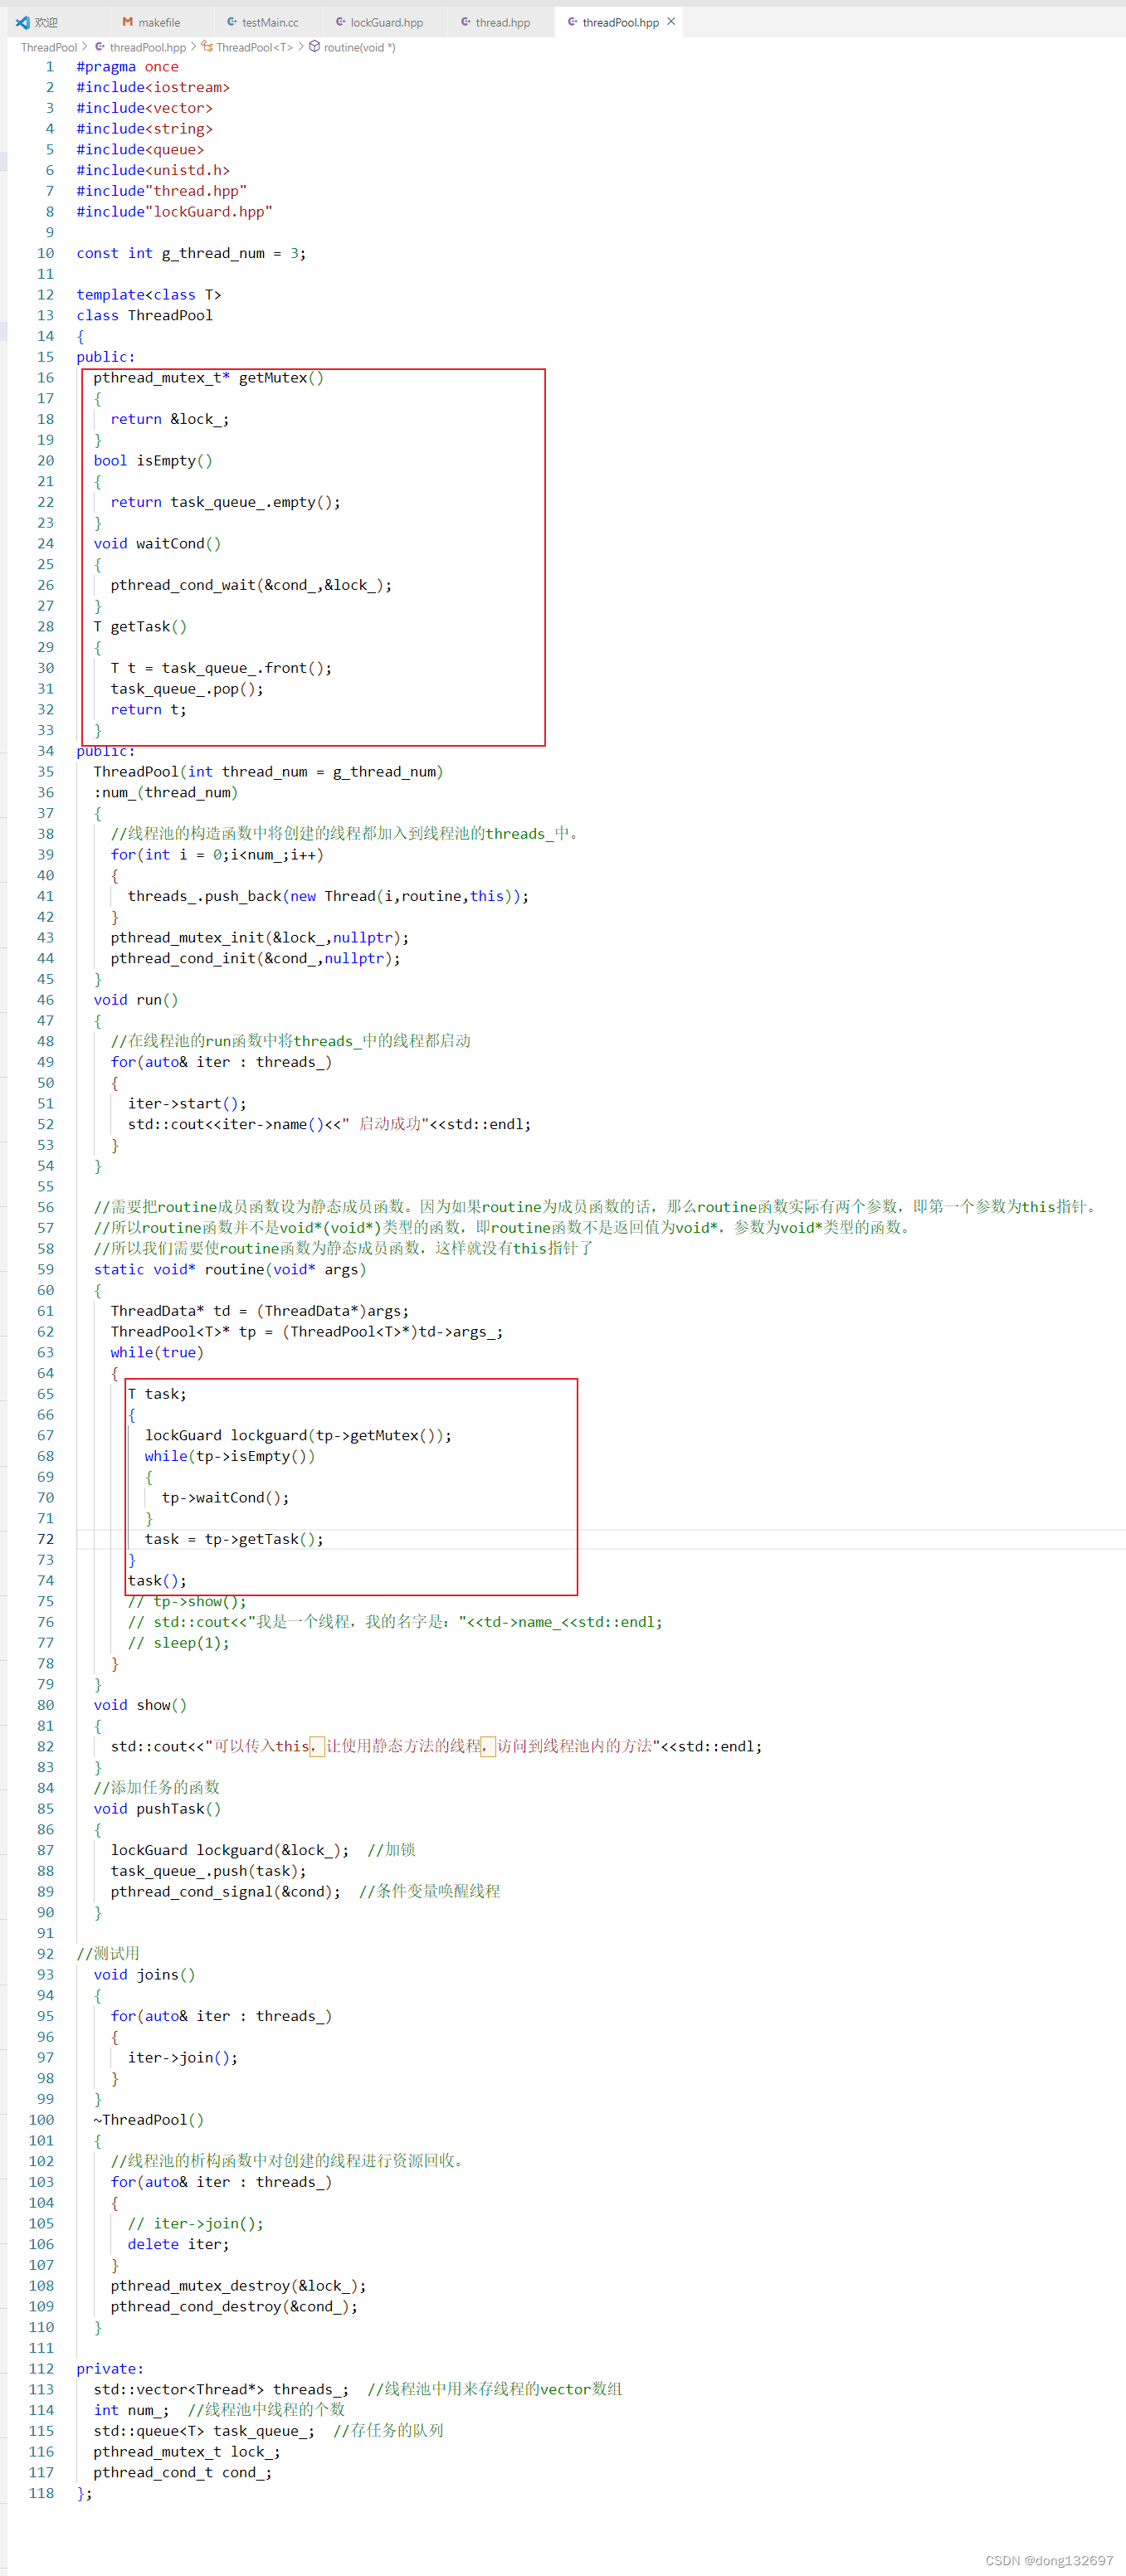The width and height of the screenshot is (1126, 2576).
Task: Click 'void show()' declaration
Action: [140, 1706]
